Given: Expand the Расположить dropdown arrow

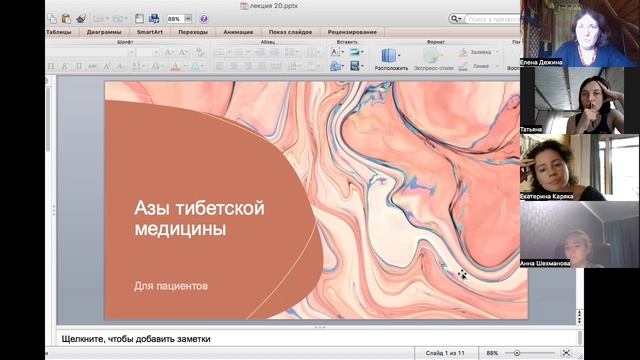Looking at the screenshot, I should click(x=399, y=55).
